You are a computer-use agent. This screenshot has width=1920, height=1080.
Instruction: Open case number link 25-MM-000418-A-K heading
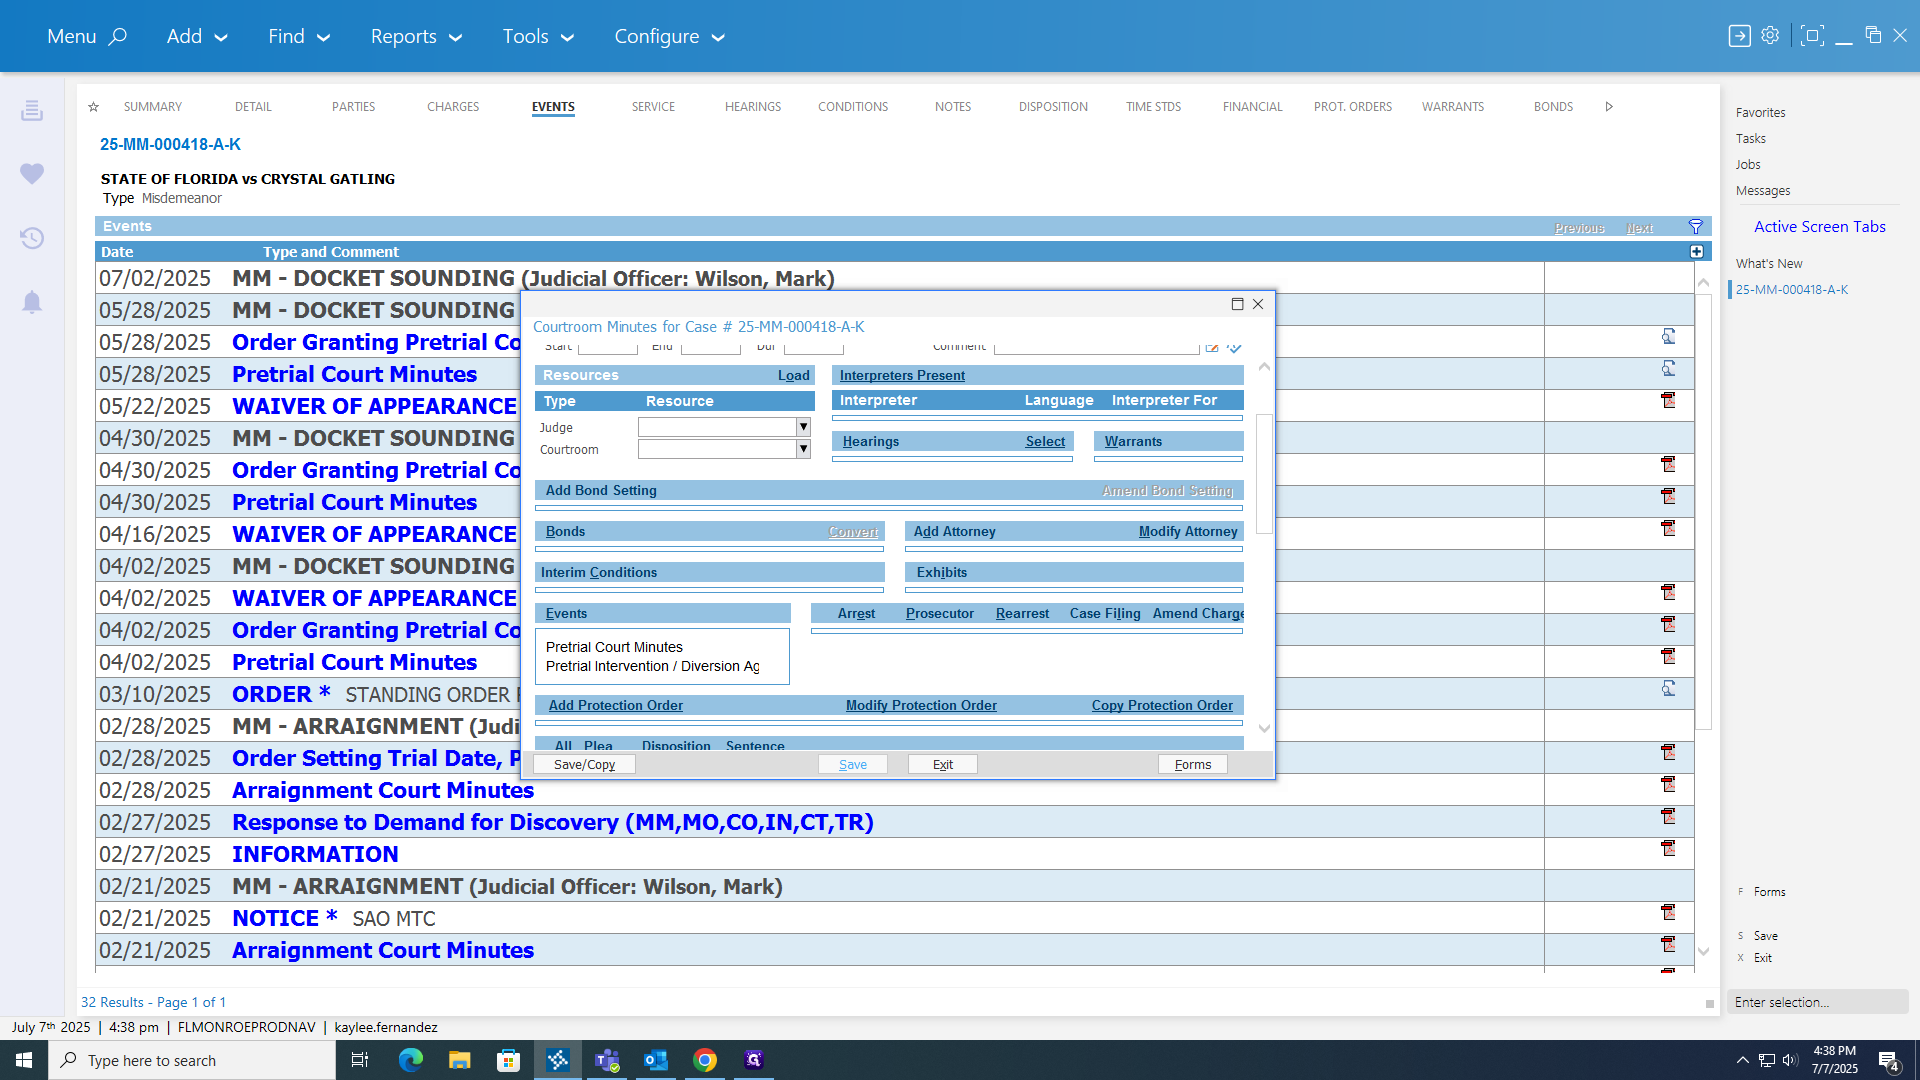pyautogui.click(x=170, y=144)
